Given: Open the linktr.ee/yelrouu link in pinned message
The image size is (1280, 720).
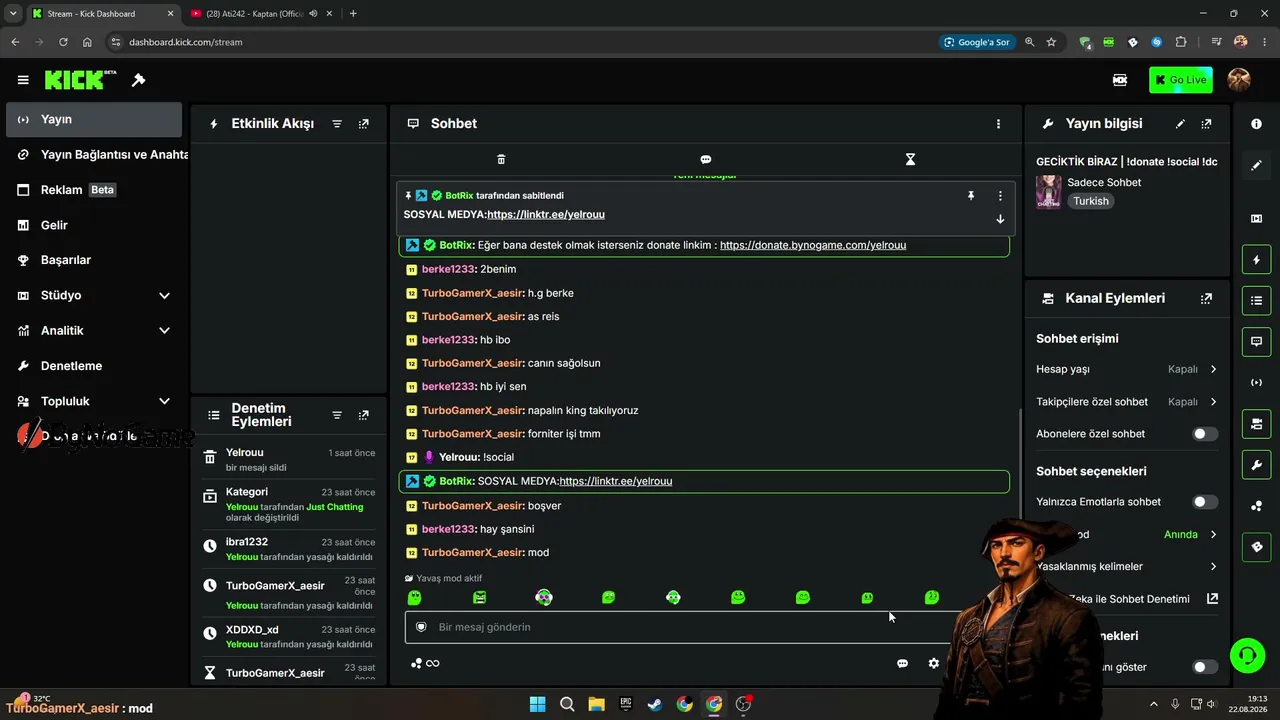Looking at the screenshot, I should [x=546, y=214].
